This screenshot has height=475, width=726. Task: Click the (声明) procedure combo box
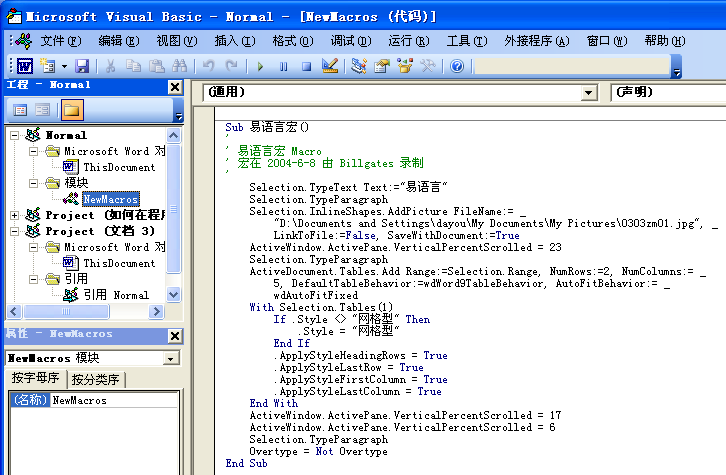pyautogui.click(x=669, y=92)
